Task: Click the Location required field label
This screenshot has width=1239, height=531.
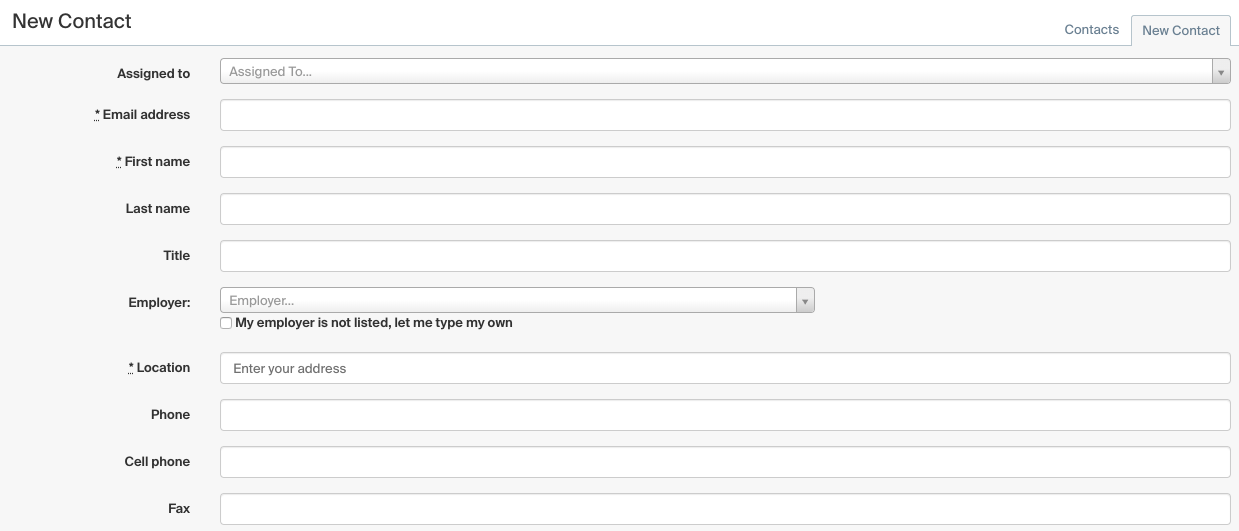Action: pyautogui.click(x=159, y=368)
